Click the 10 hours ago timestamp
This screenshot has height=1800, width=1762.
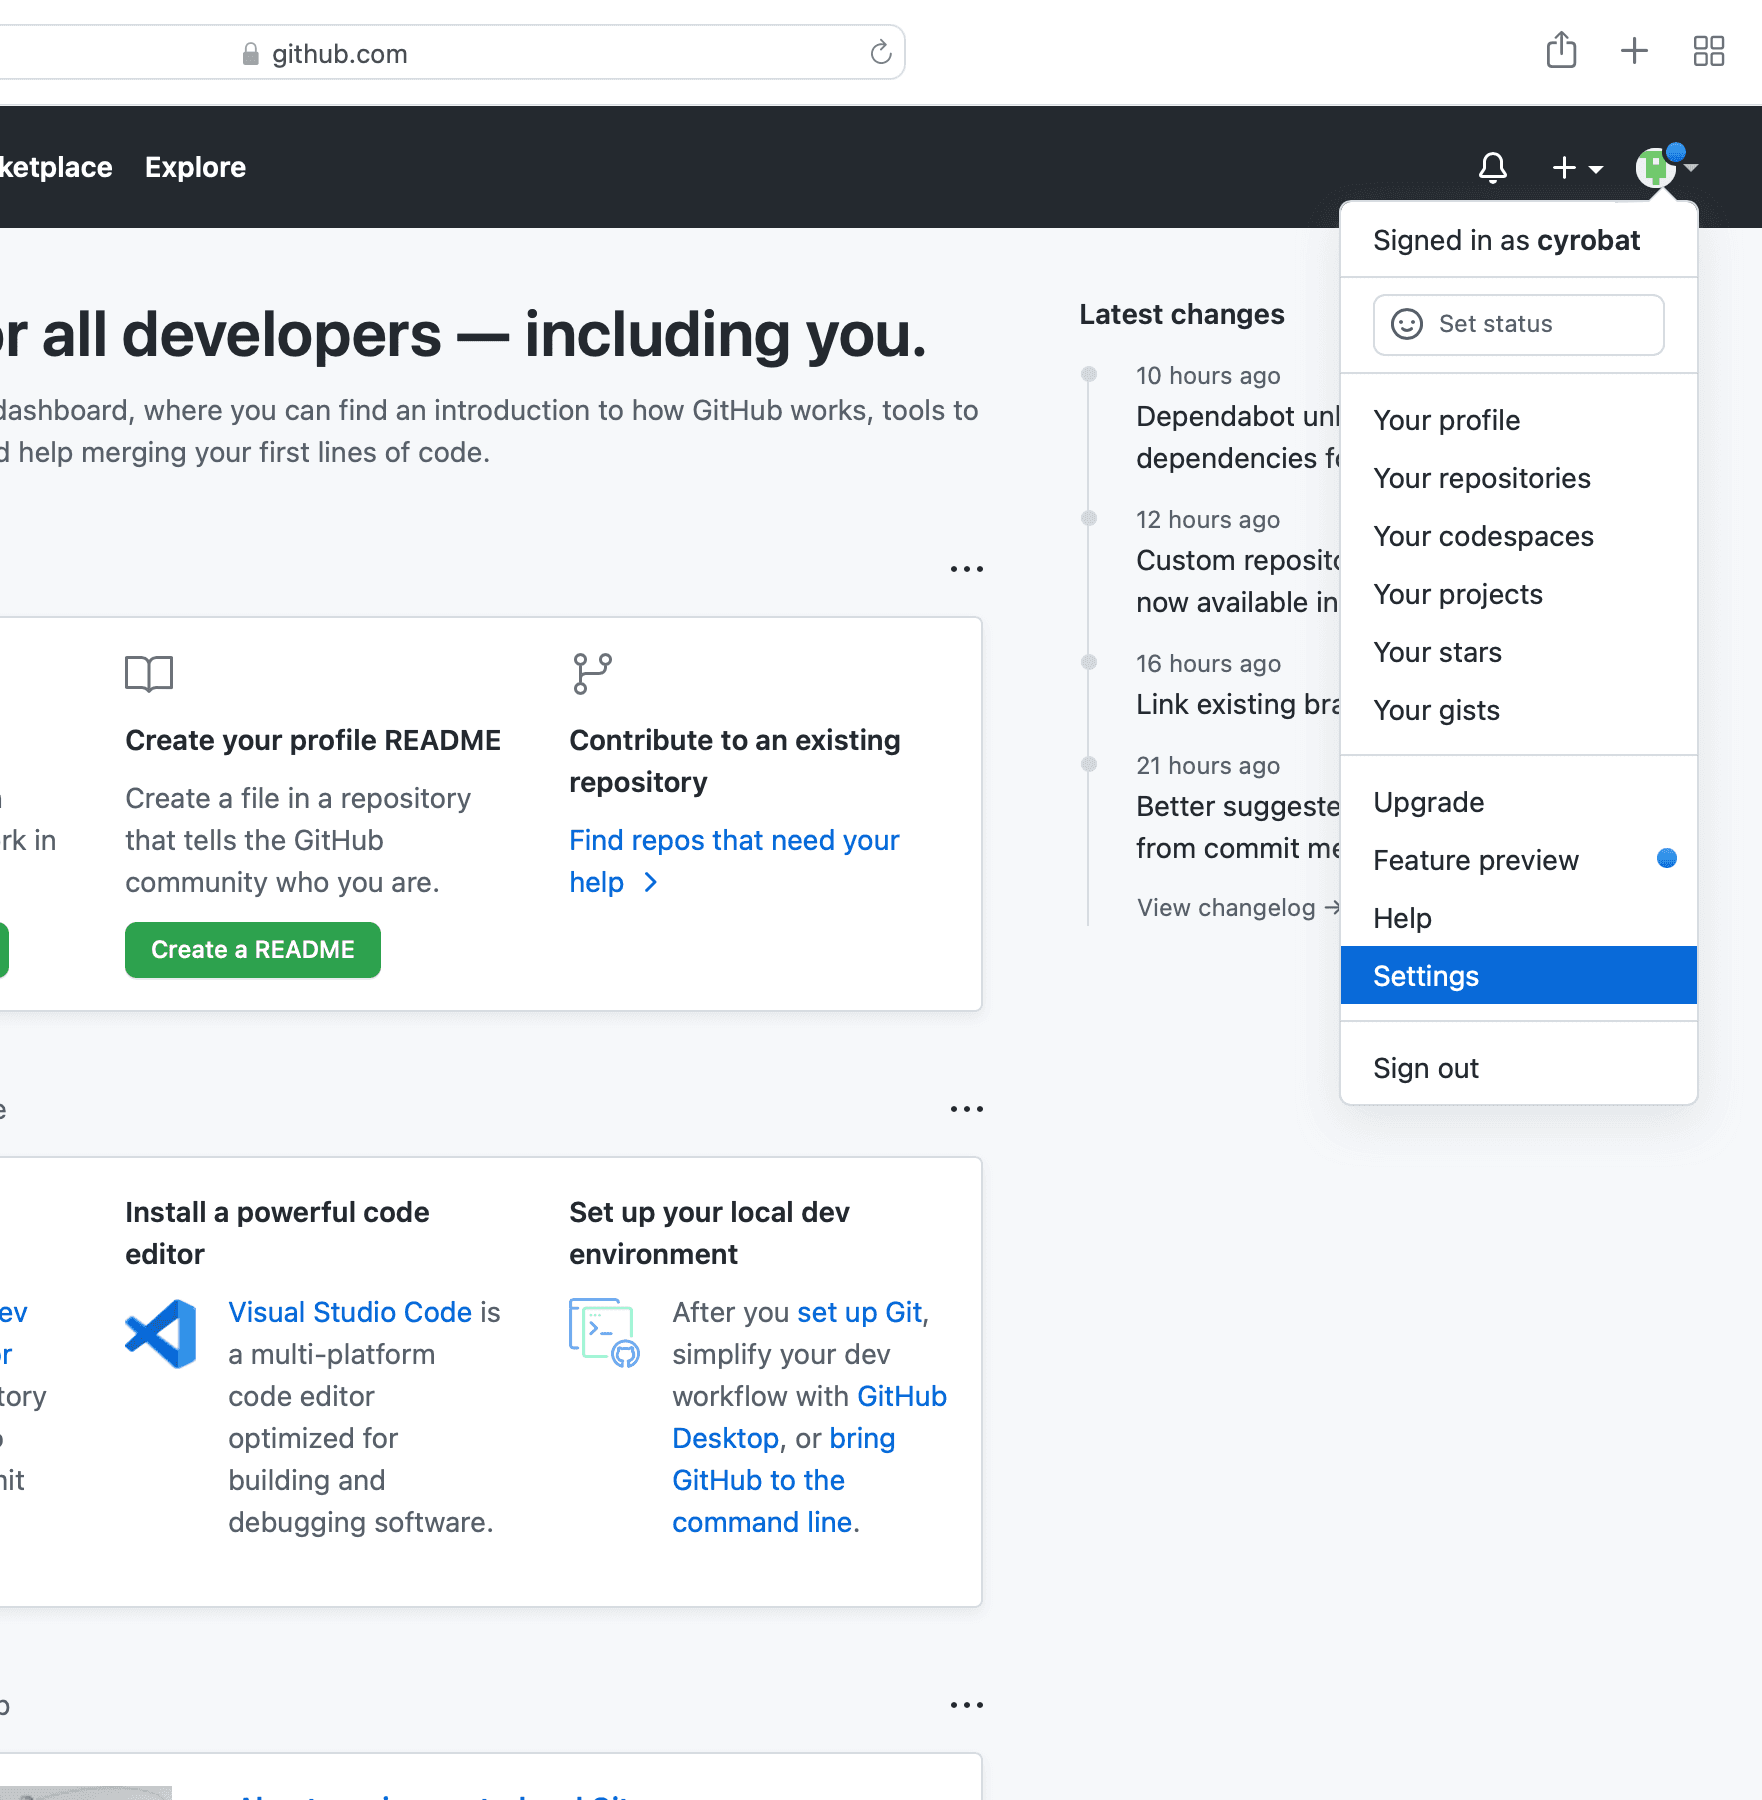click(1208, 376)
